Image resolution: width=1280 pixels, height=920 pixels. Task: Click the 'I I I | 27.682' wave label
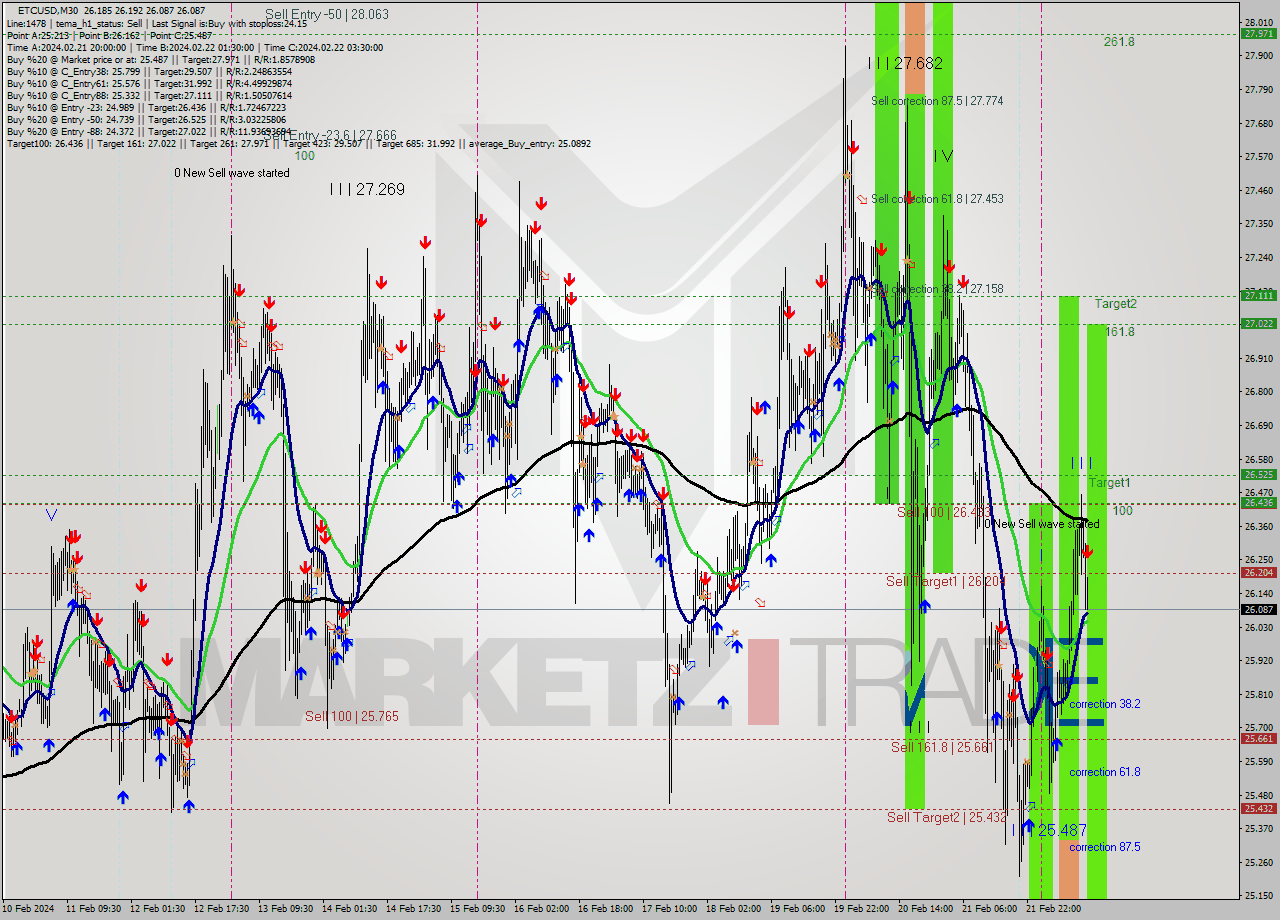905,63
